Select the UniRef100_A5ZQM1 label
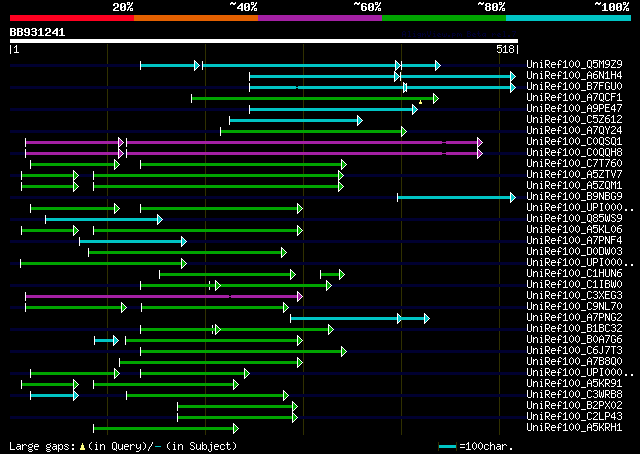The height and width of the screenshot is (454, 640). tap(574, 185)
